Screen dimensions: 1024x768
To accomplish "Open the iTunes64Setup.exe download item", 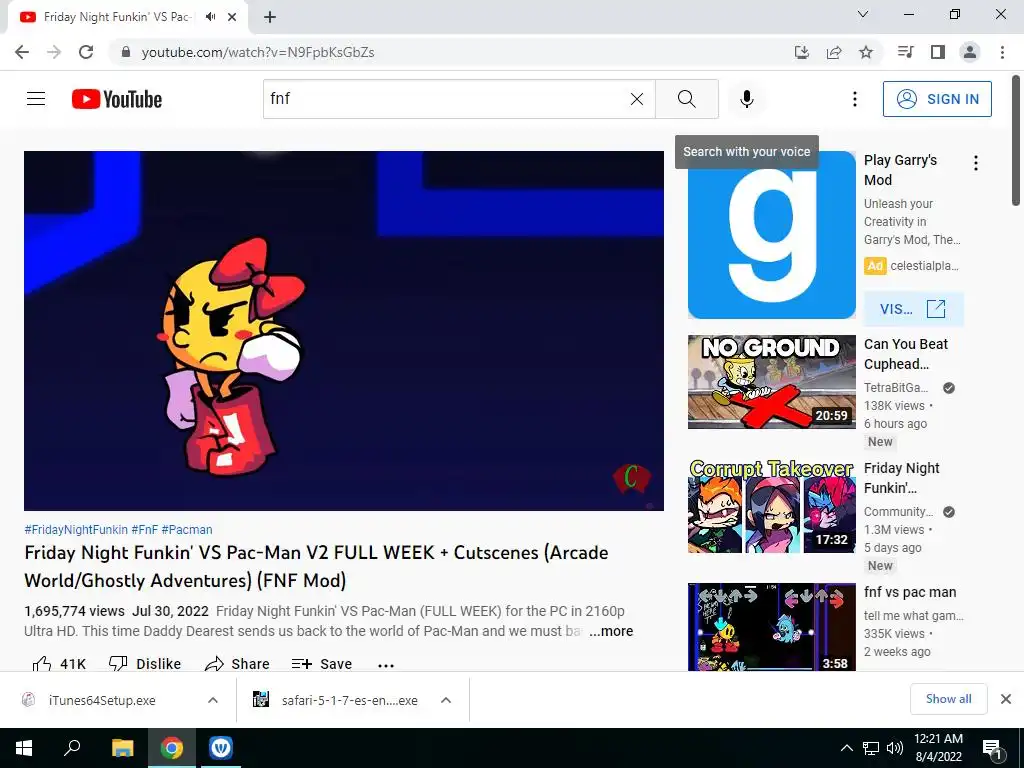I will [102, 700].
